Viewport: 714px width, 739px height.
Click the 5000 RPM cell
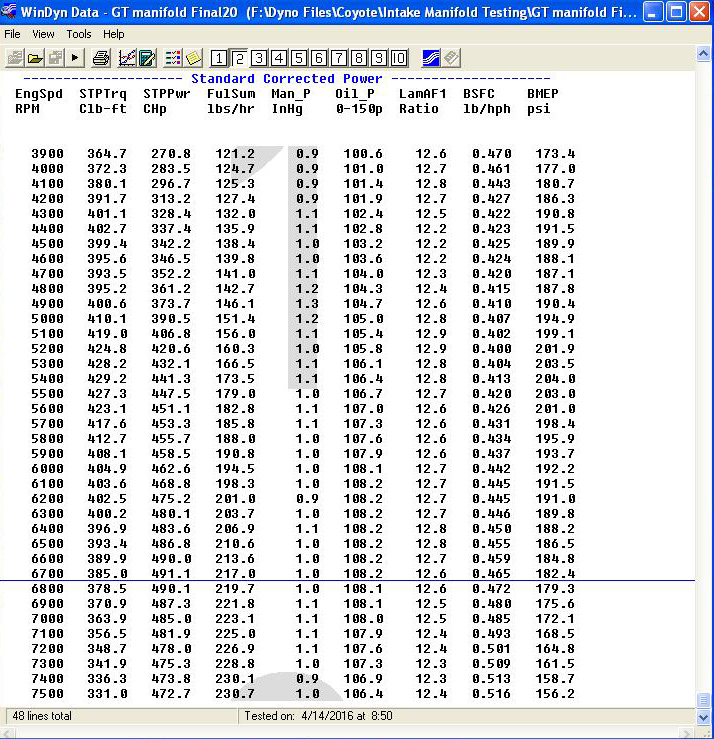click(47, 319)
